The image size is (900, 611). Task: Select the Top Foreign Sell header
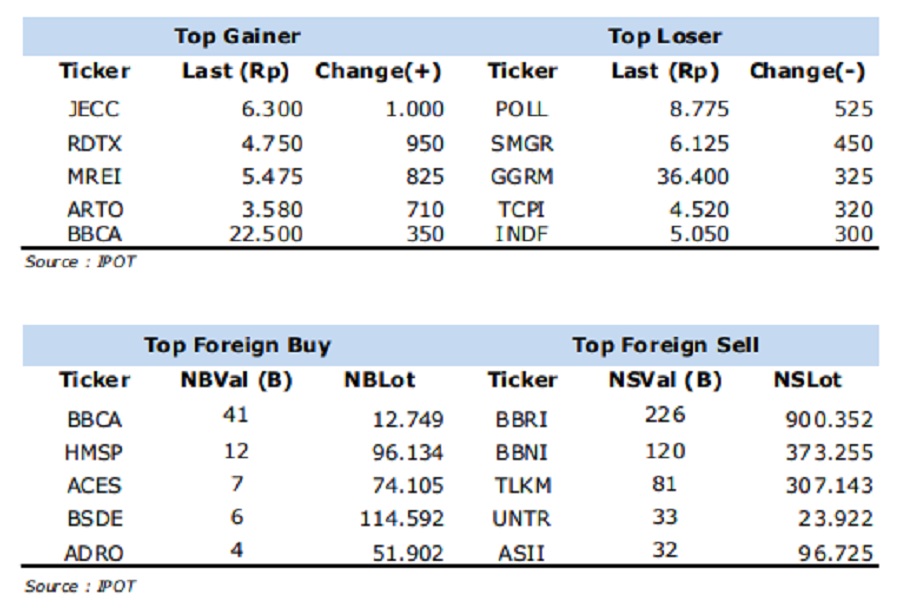[665, 346]
